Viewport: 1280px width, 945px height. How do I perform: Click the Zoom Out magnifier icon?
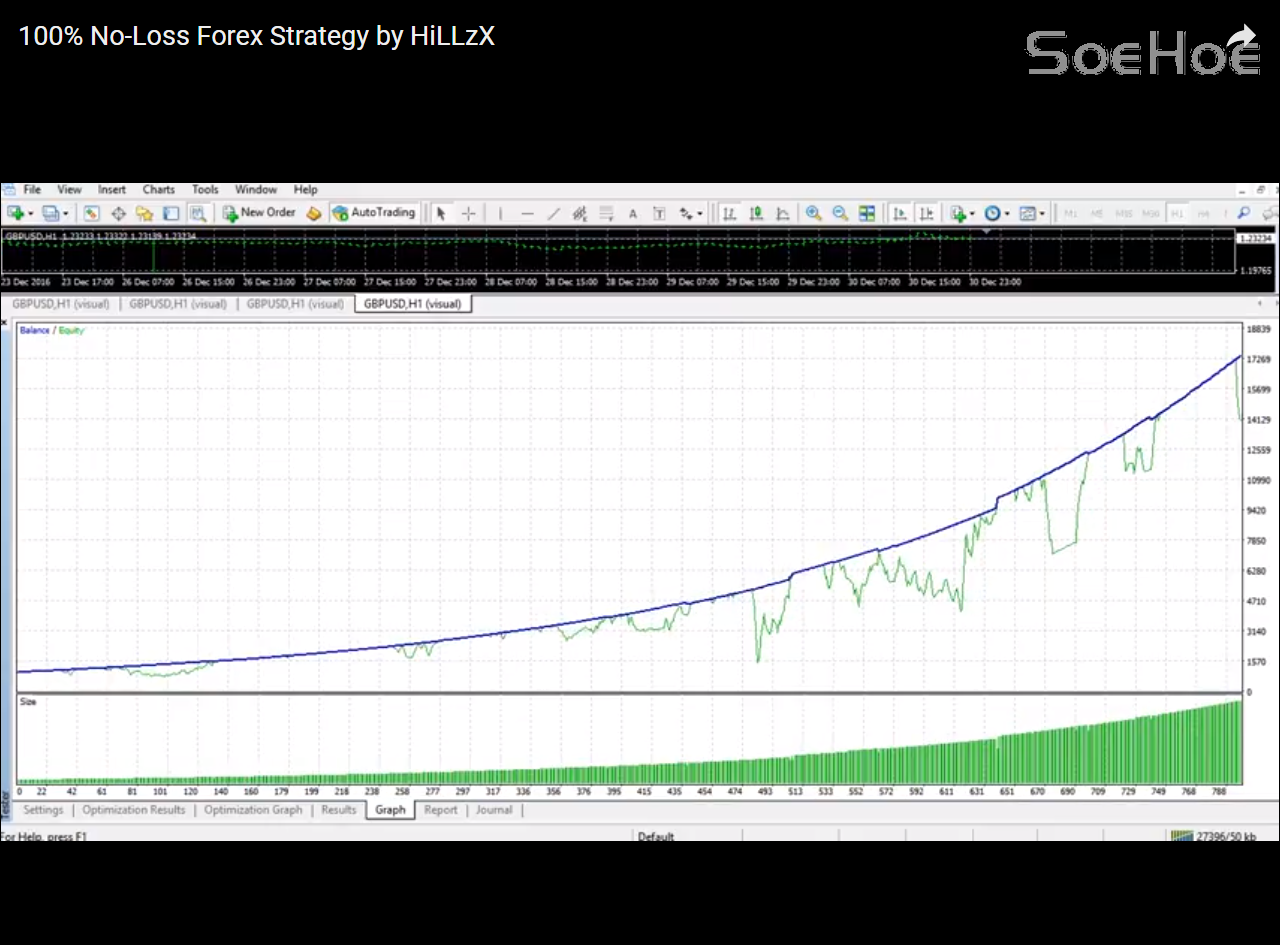840,213
